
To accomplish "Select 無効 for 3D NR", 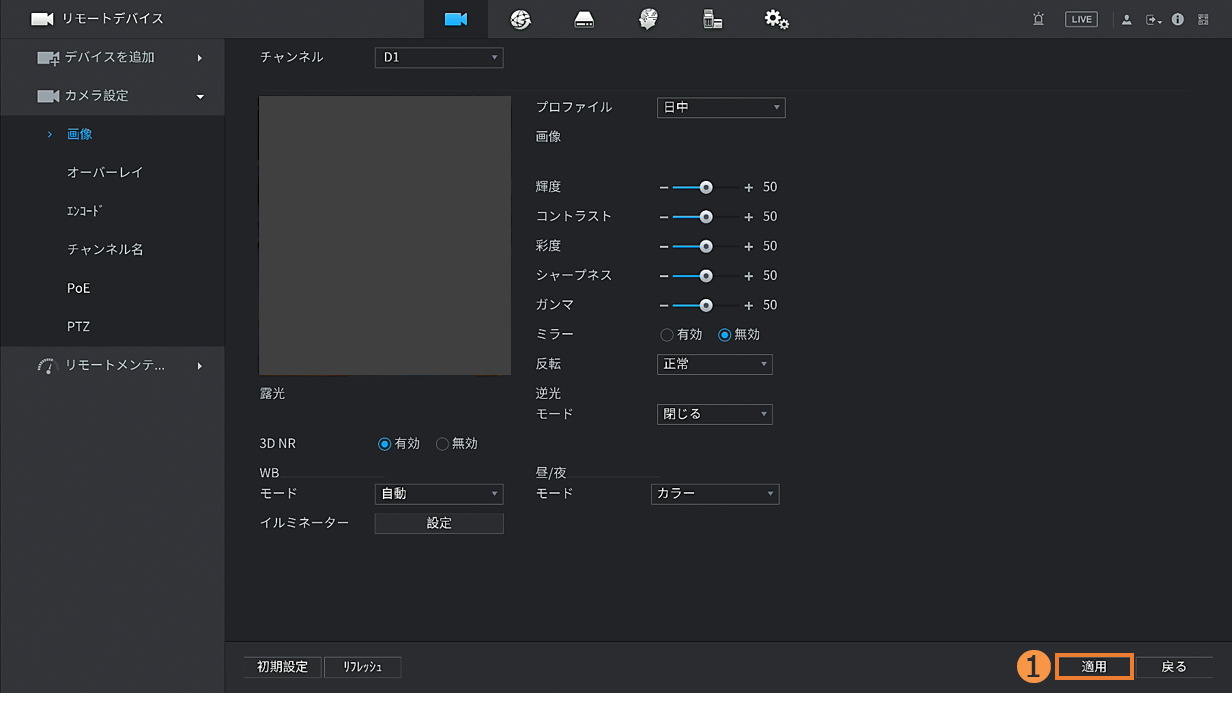I will (443, 444).
